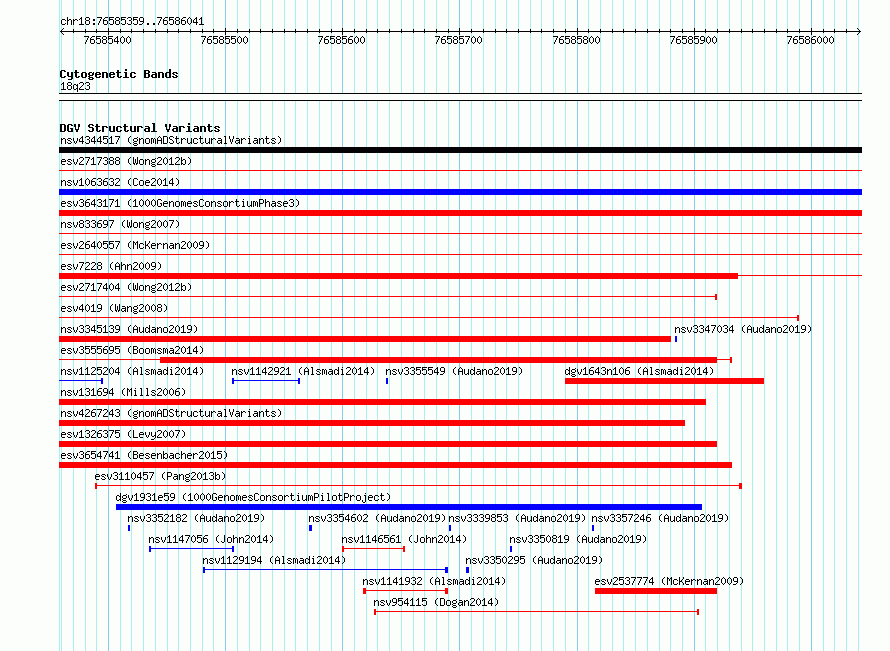Open esv2537774 (McKernan2009) variant

pos(669,581)
